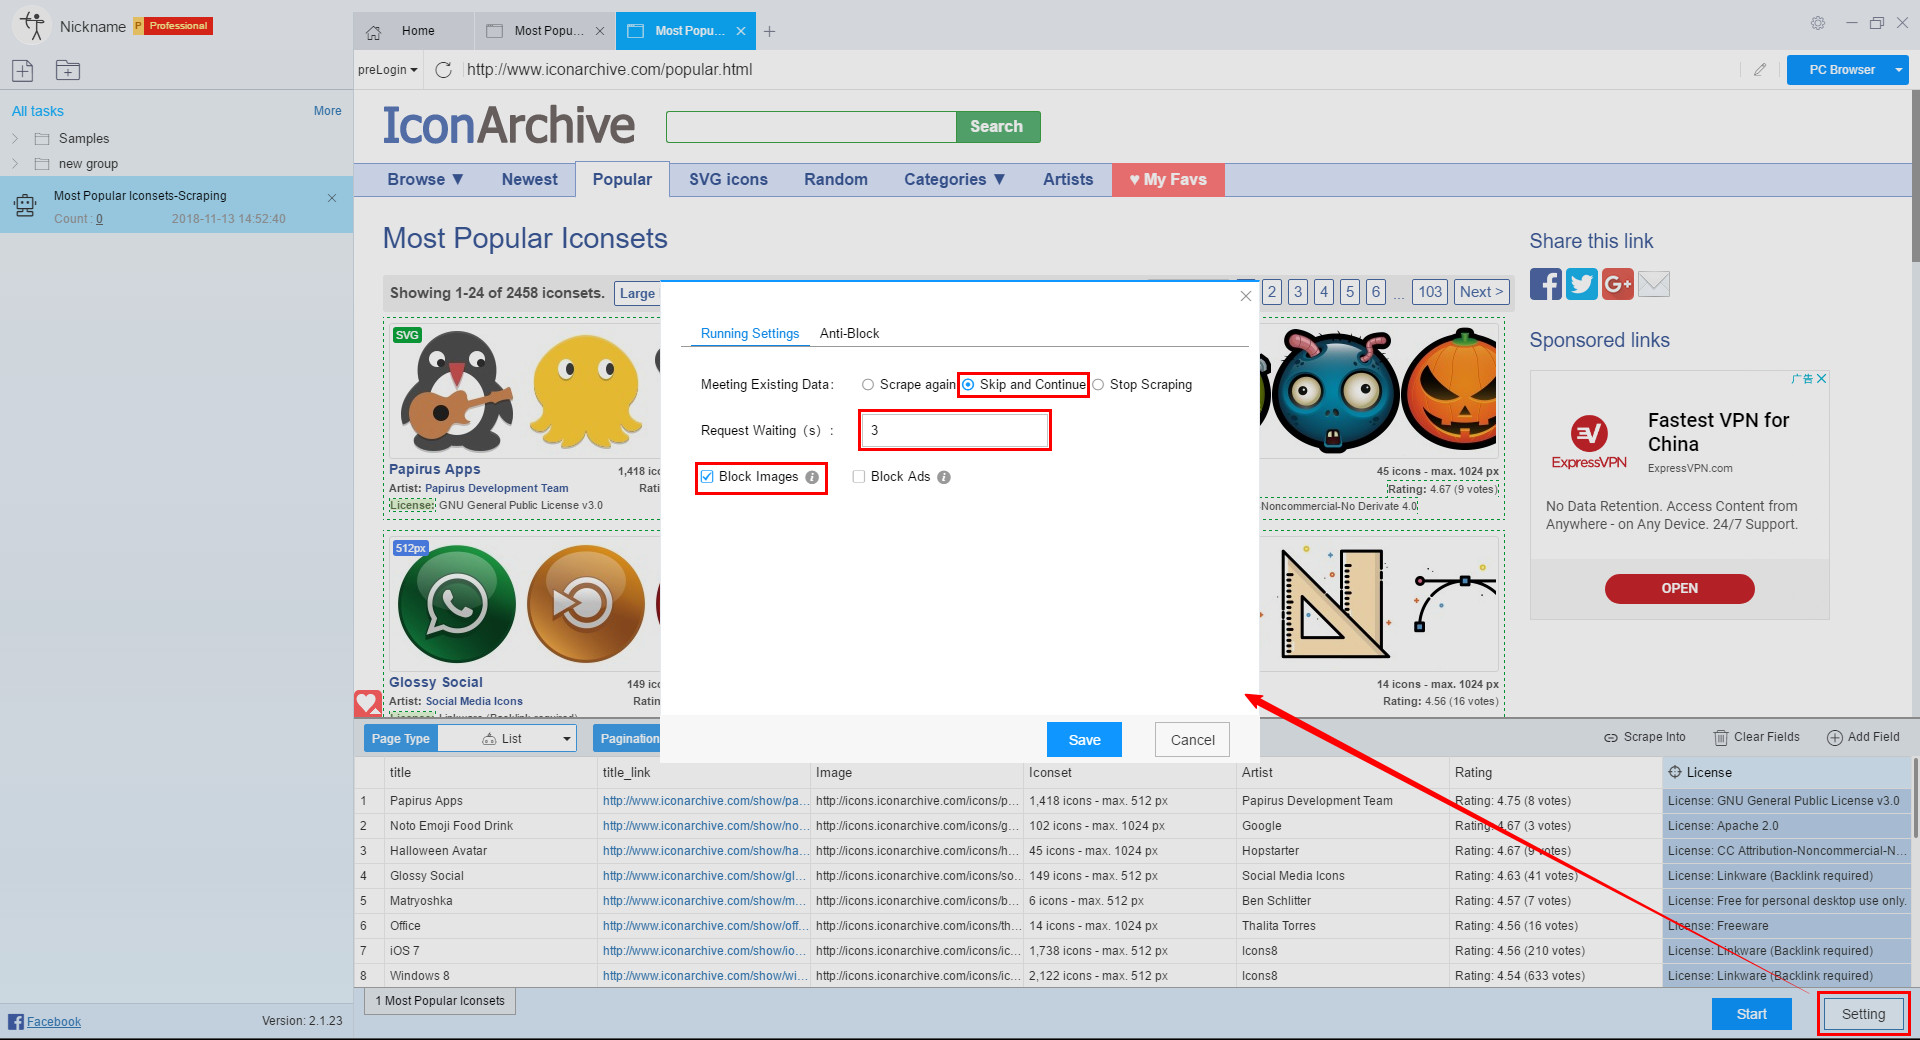Uncheck the Block Images checkbox
Image resolution: width=1920 pixels, height=1040 pixels.
pos(707,476)
